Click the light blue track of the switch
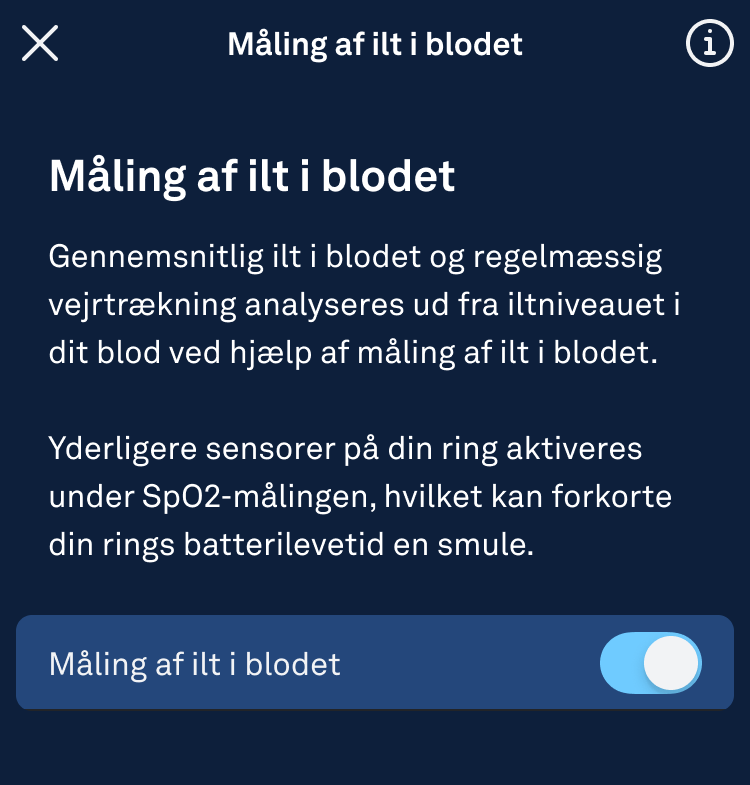 (x=618, y=663)
